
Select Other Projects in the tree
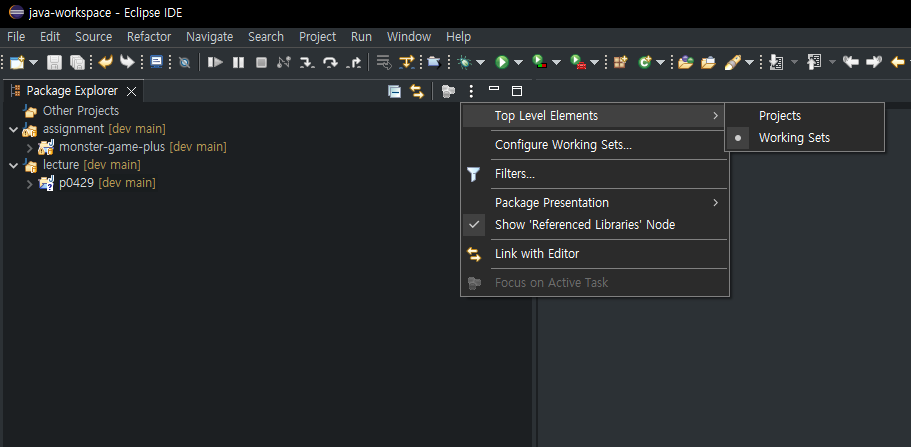tap(81, 110)
